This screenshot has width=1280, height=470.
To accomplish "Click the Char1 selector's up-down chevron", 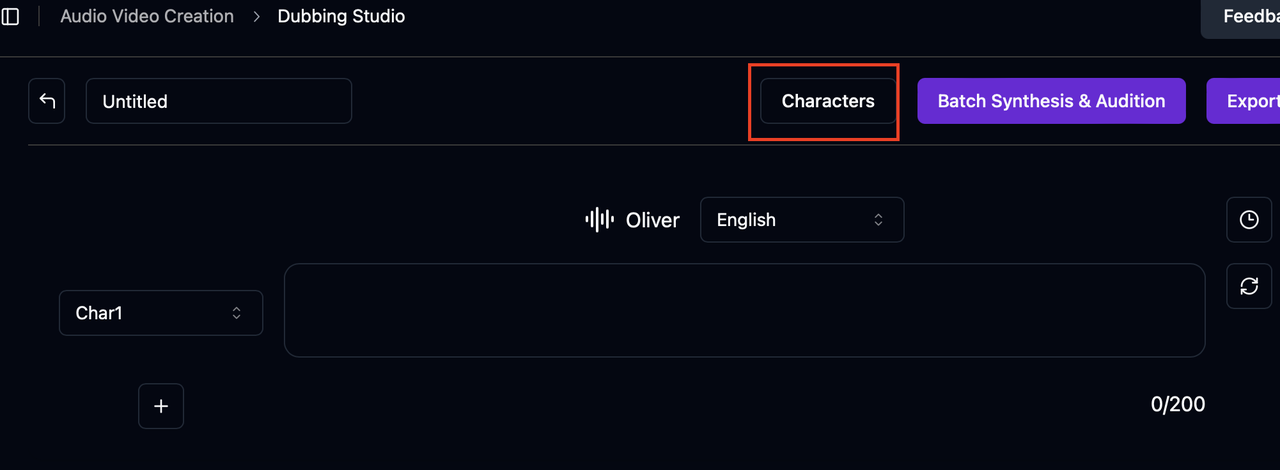I will tap(237, 313).
